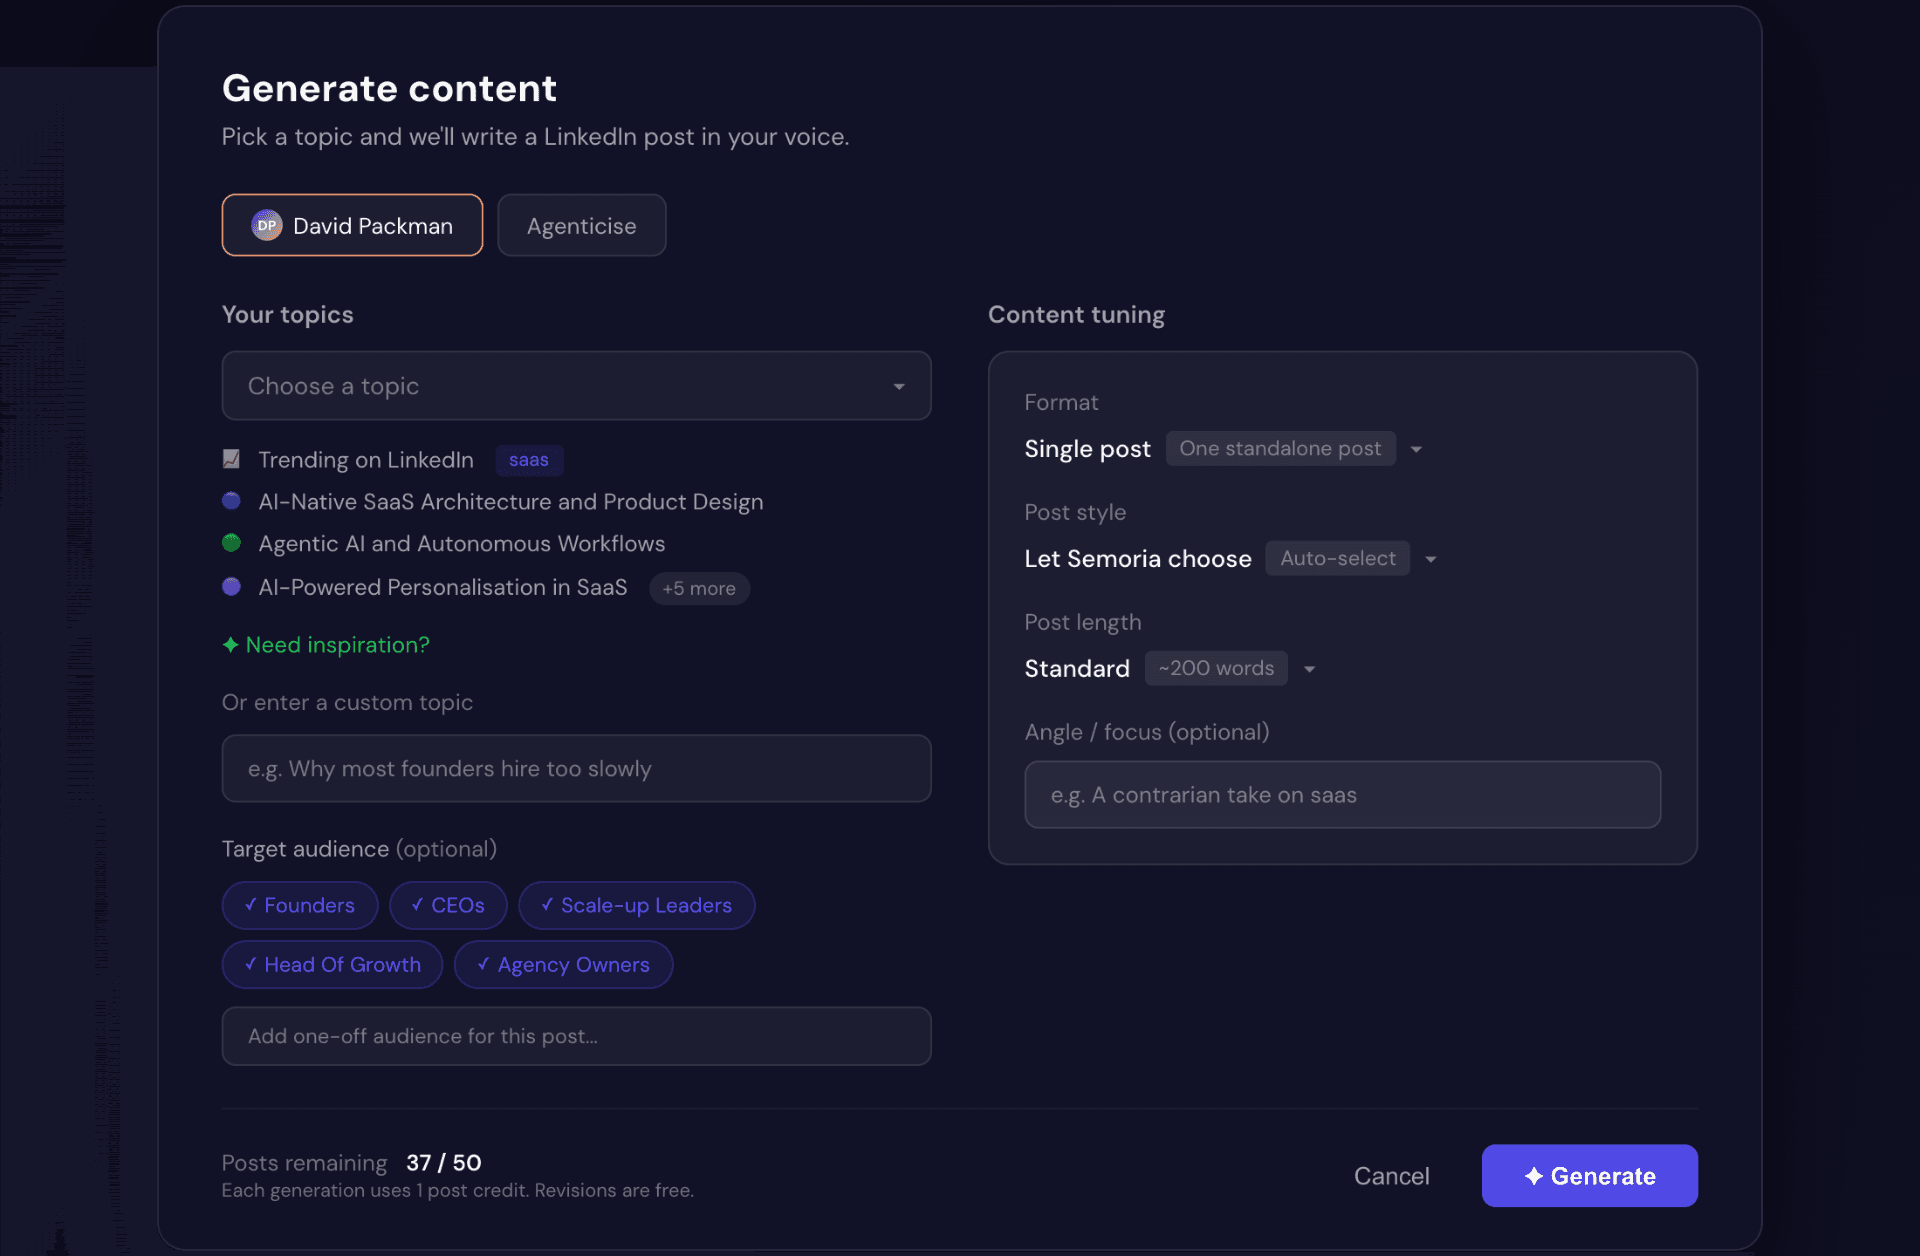This screenshot has height=1256, width=1920.
Task: Click the Trending on LinkedIn chart icon
Action: click(231, 459)
